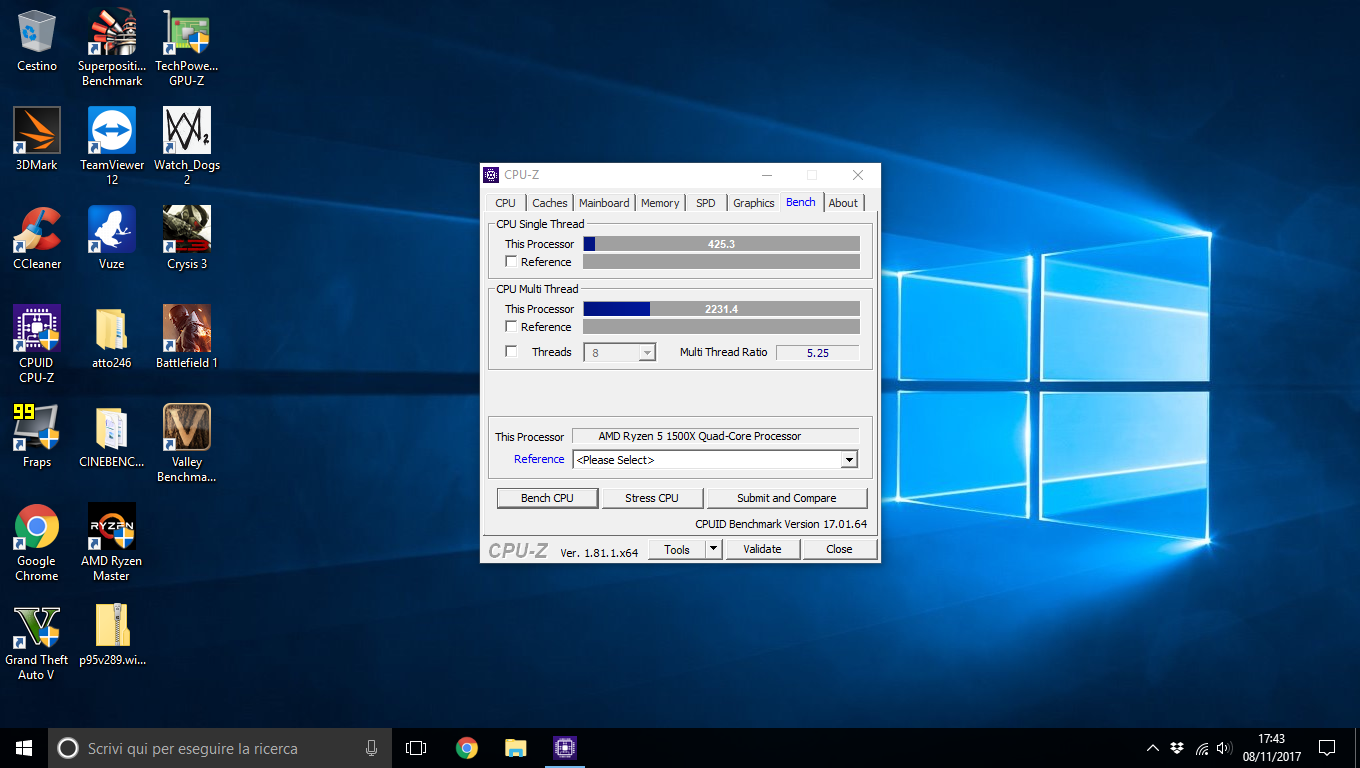Select the CPUID CPU-Z desktop shortcut
1360x768 pixels.
click(37, 344)
